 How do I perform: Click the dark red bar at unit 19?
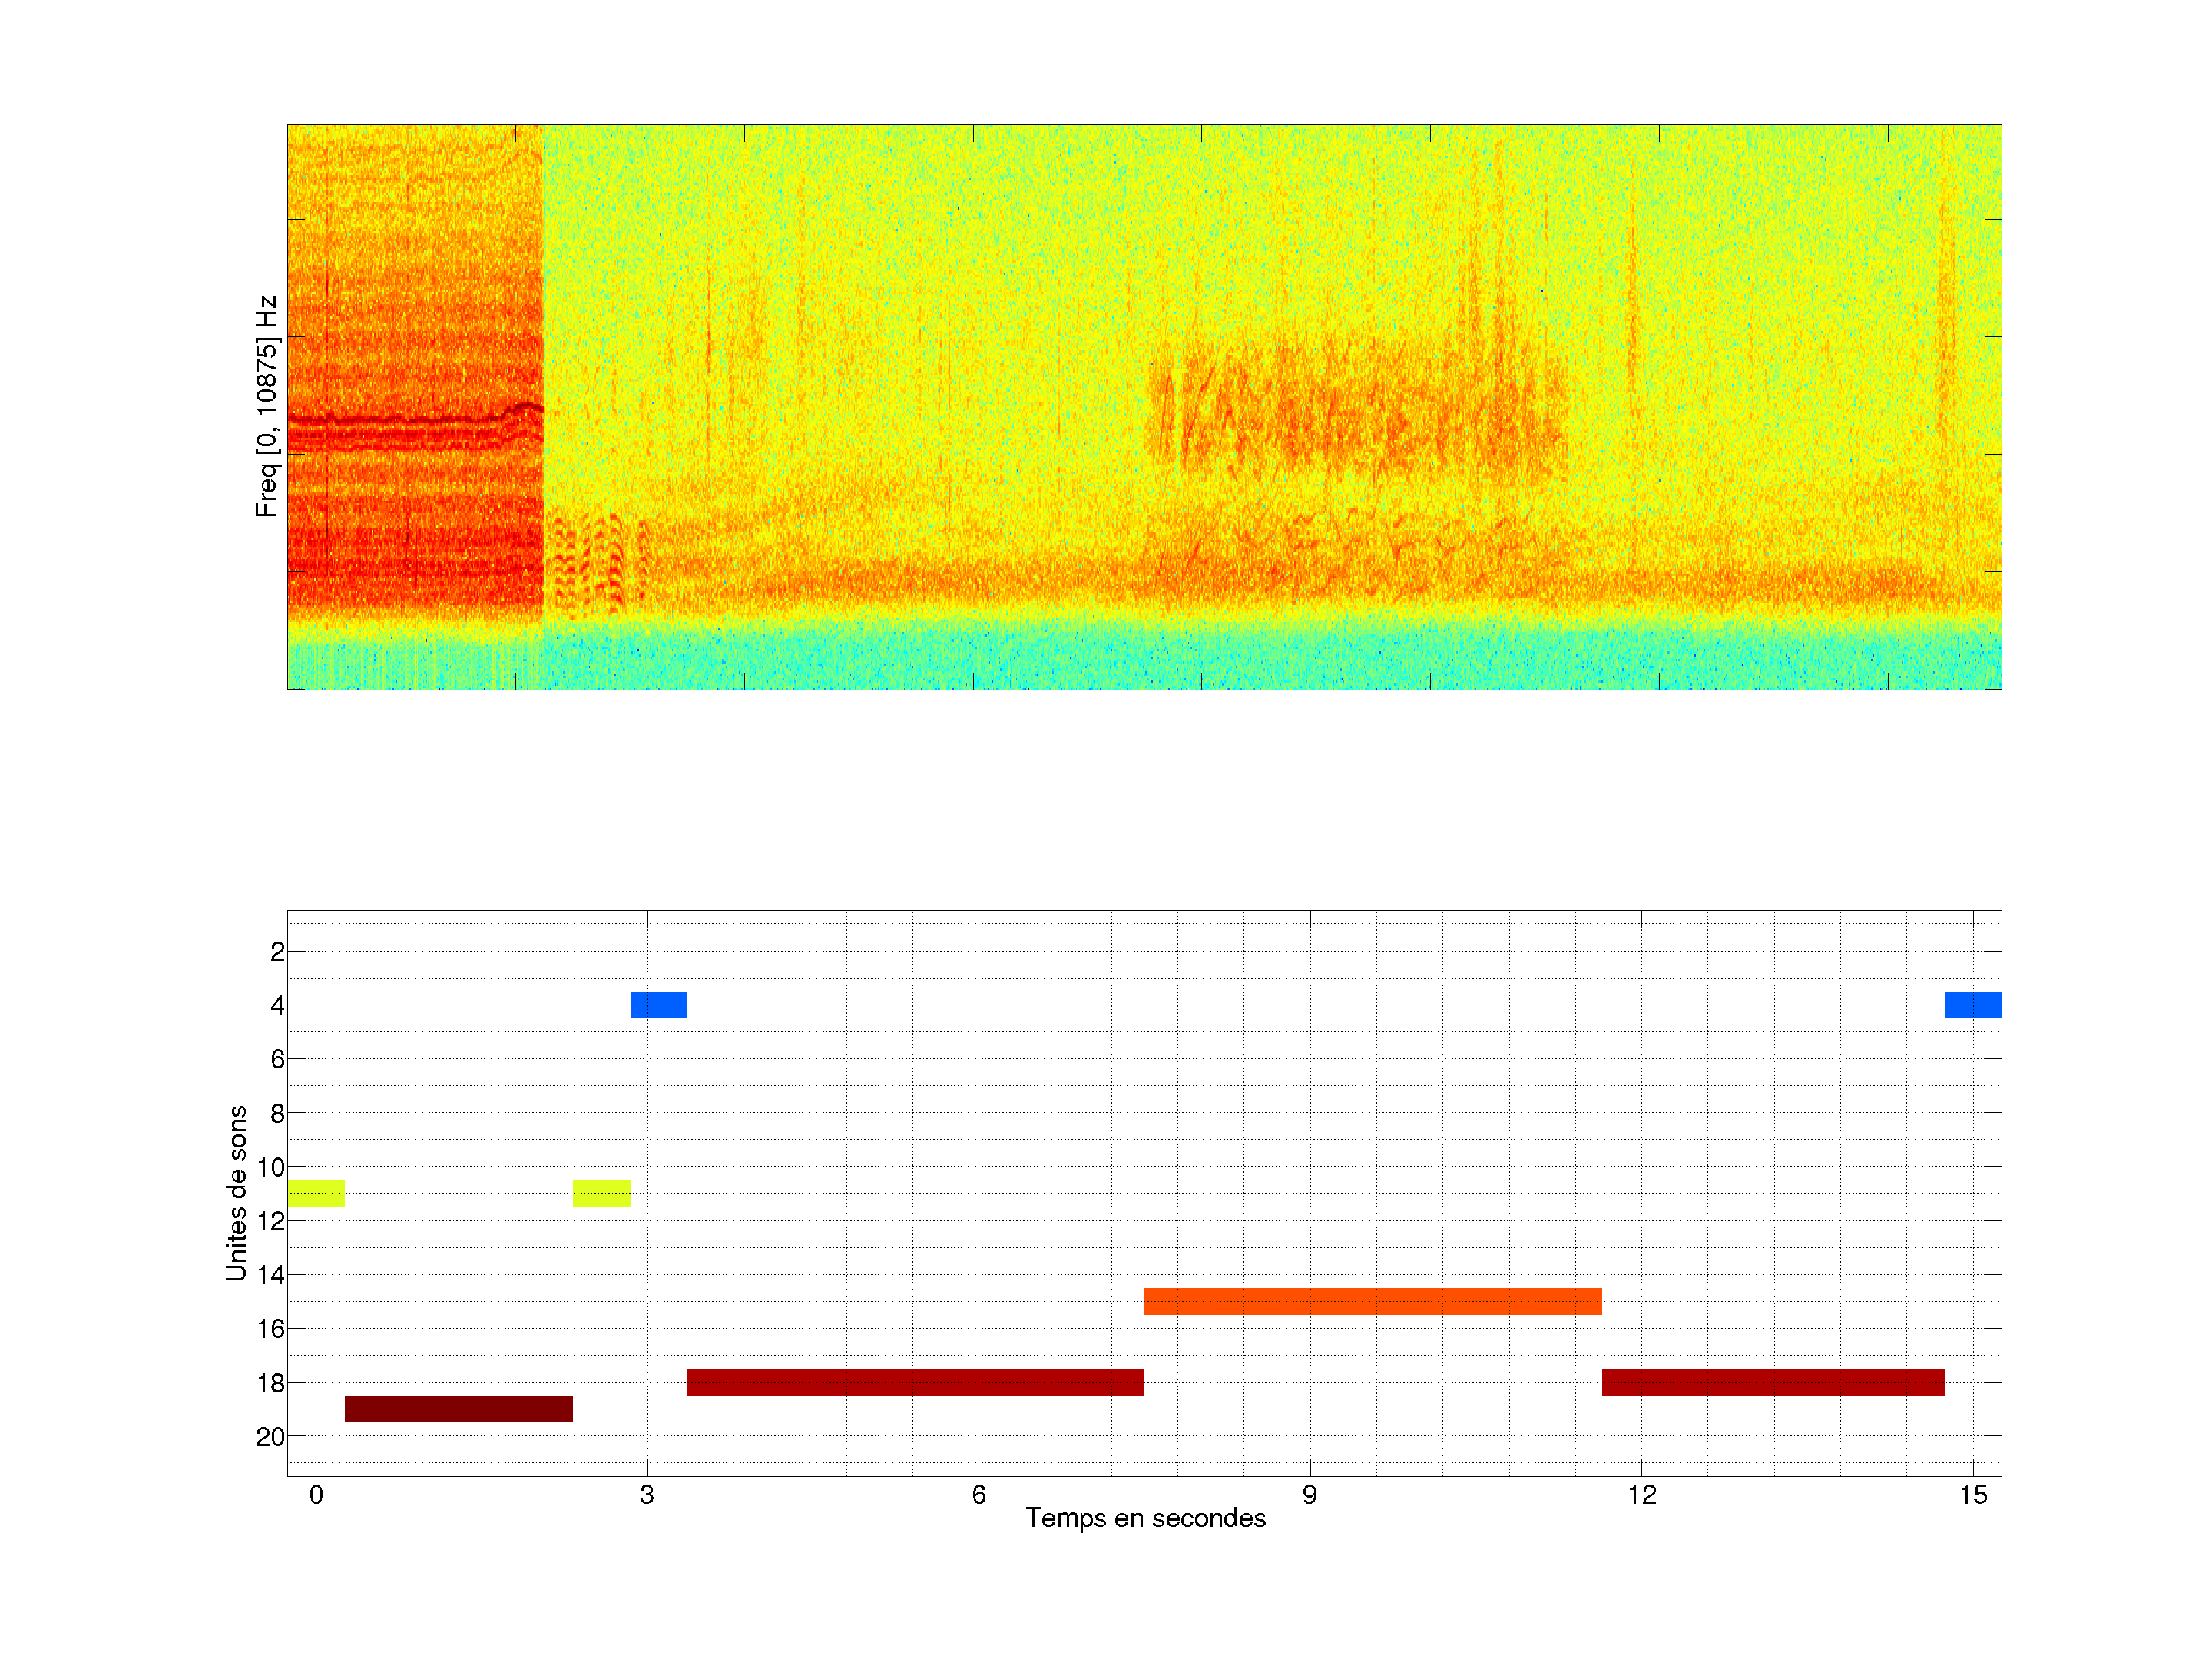click(458, 1408)
